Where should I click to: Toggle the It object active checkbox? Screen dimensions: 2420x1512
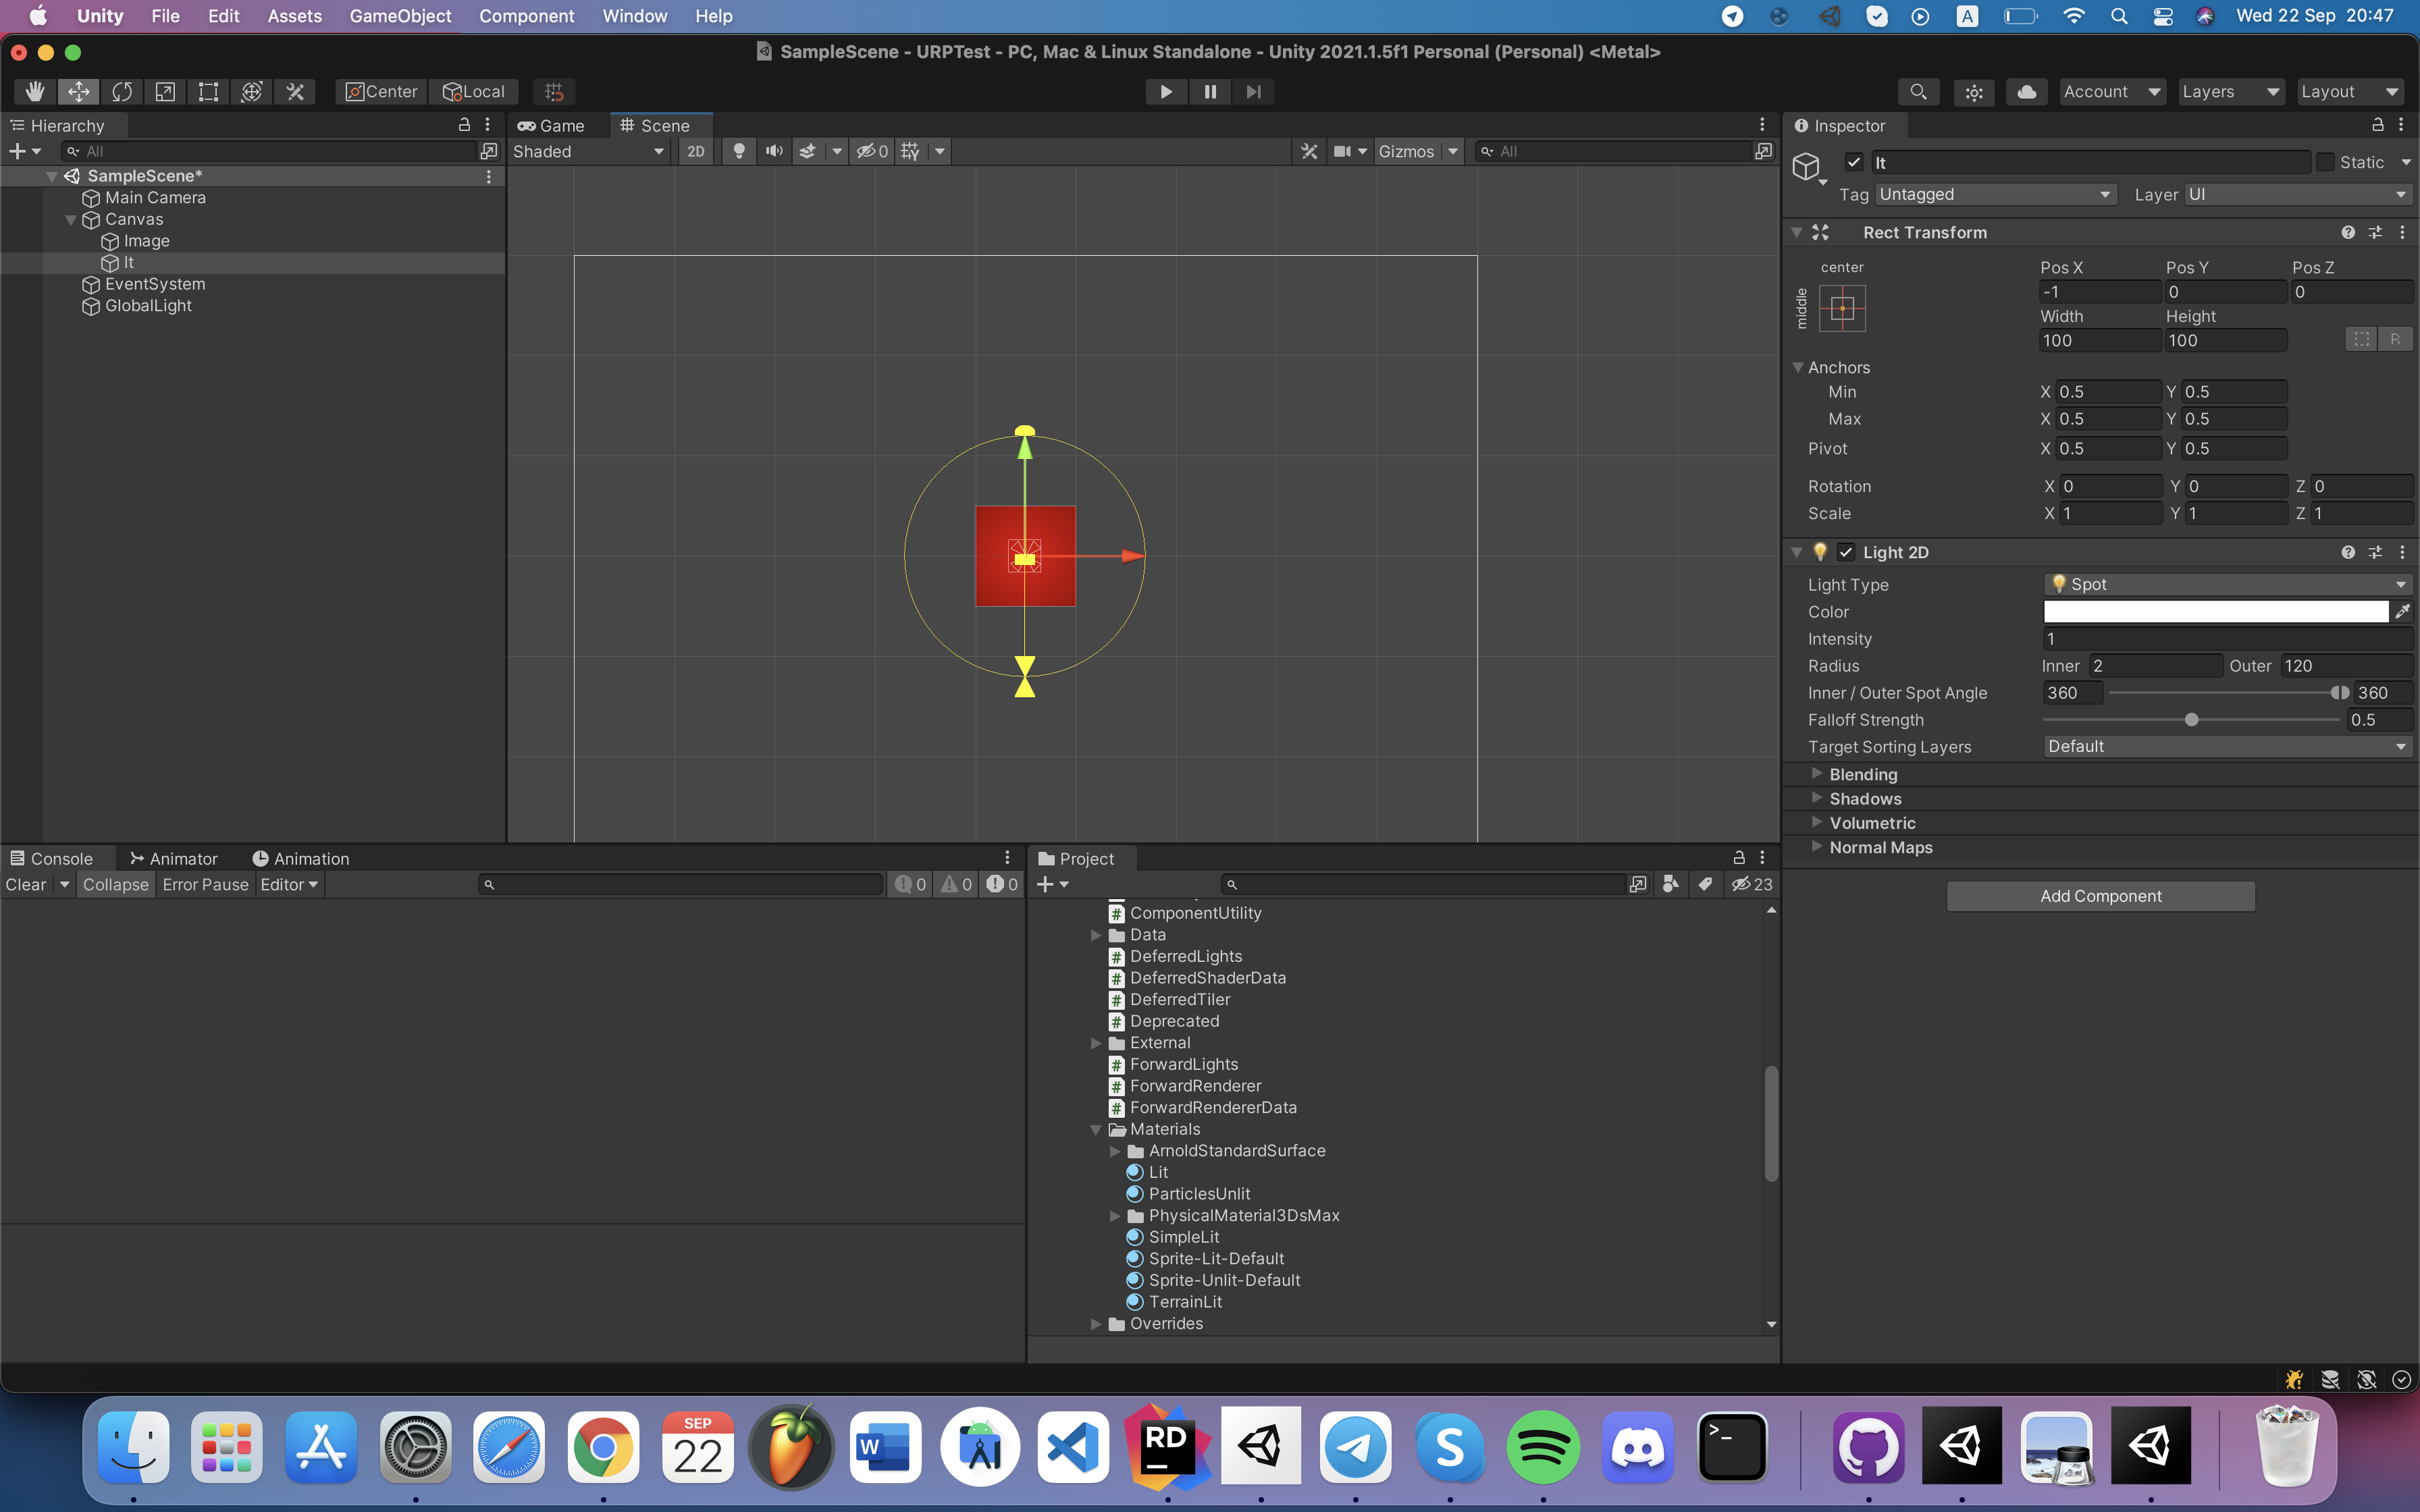[x=1854, y=162]
